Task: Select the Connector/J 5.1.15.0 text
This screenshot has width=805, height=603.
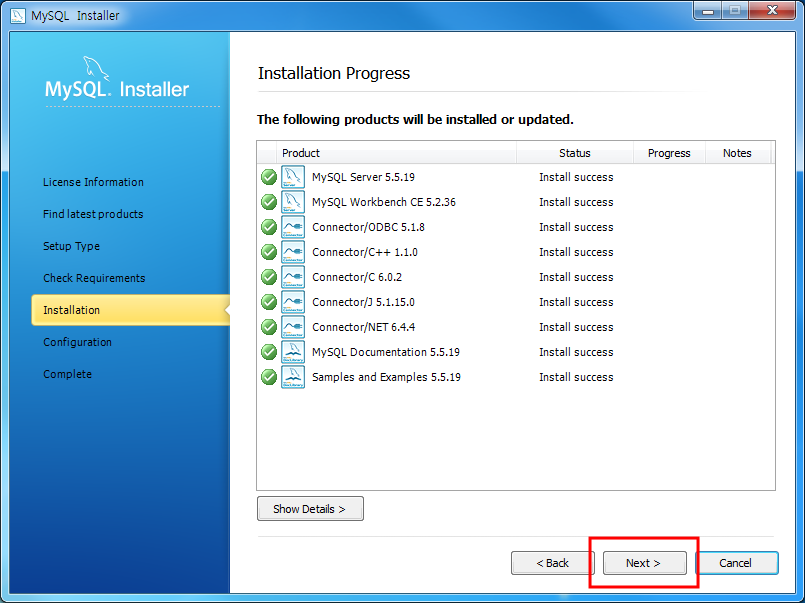Action: tap(363, 302)
